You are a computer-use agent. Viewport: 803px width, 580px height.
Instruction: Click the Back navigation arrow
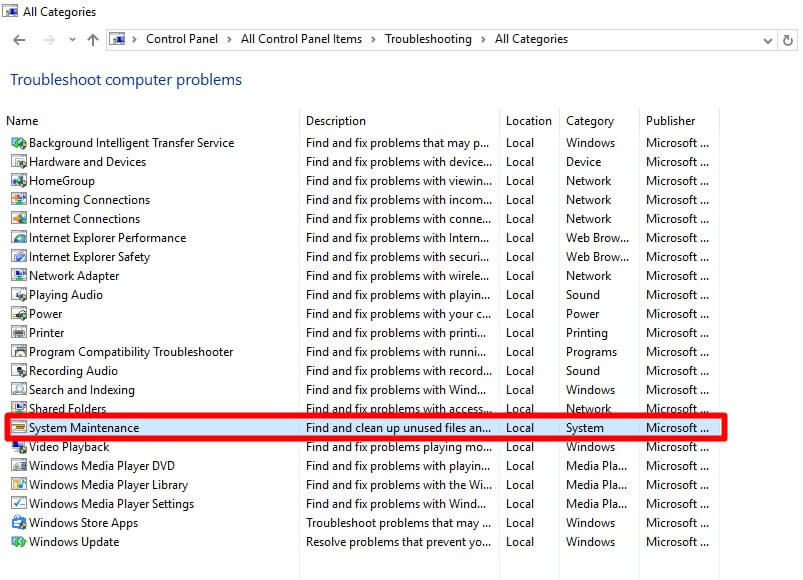(x=19, y=40)
